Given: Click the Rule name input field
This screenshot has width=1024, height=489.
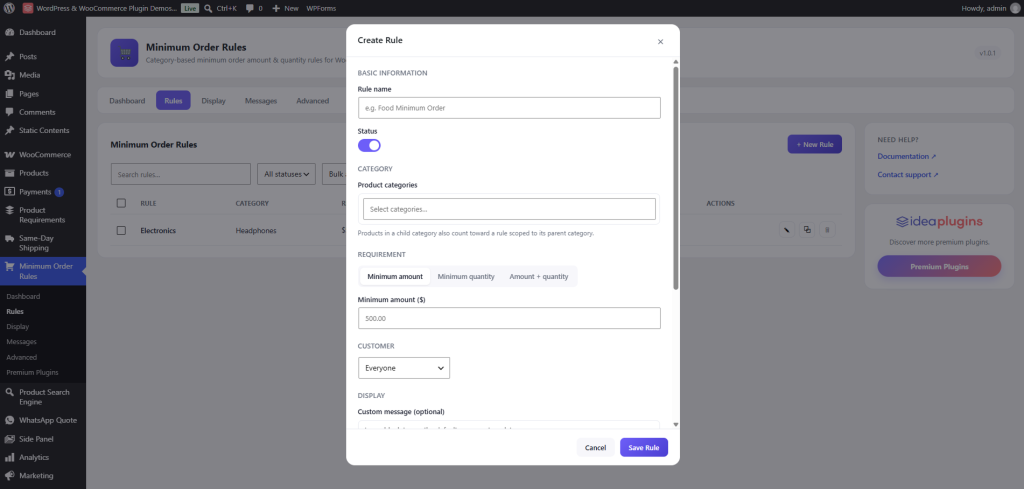Looking at the screenshot, I should 509,108.
